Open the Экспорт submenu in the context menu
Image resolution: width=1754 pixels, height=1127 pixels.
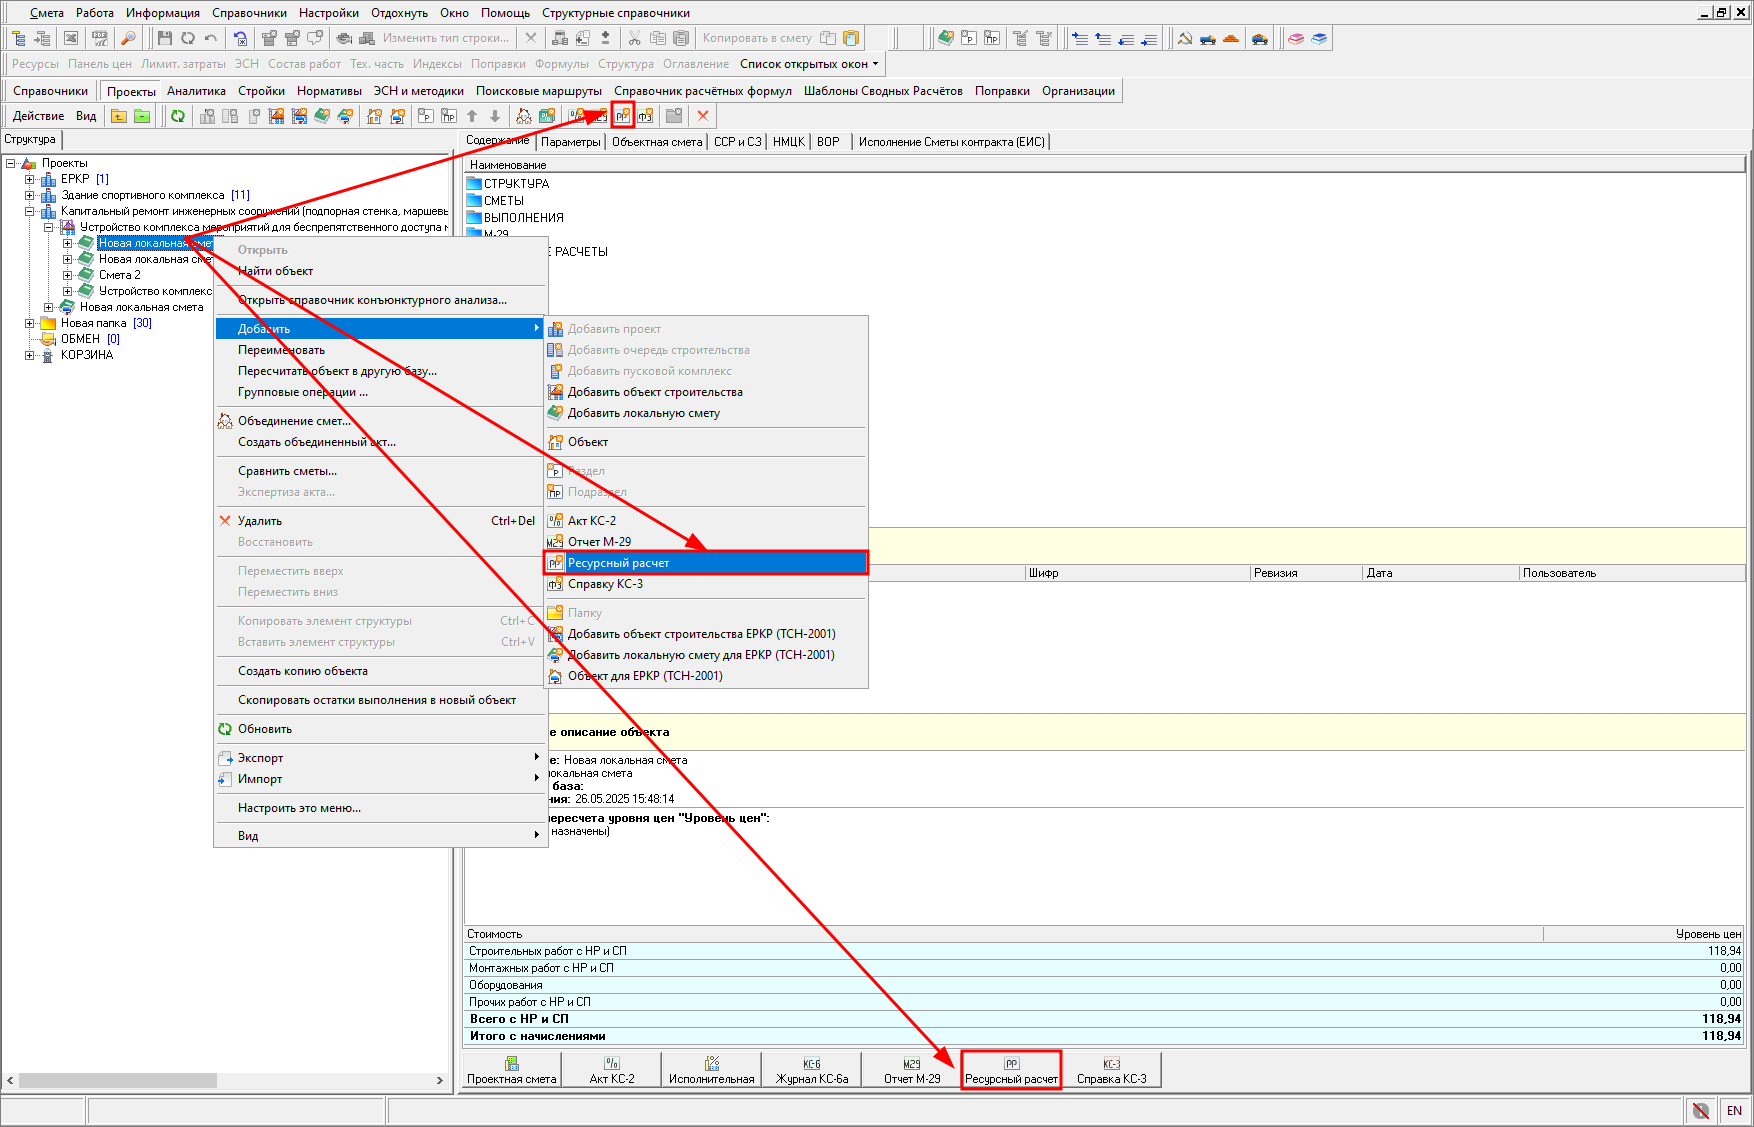(261, 758)
